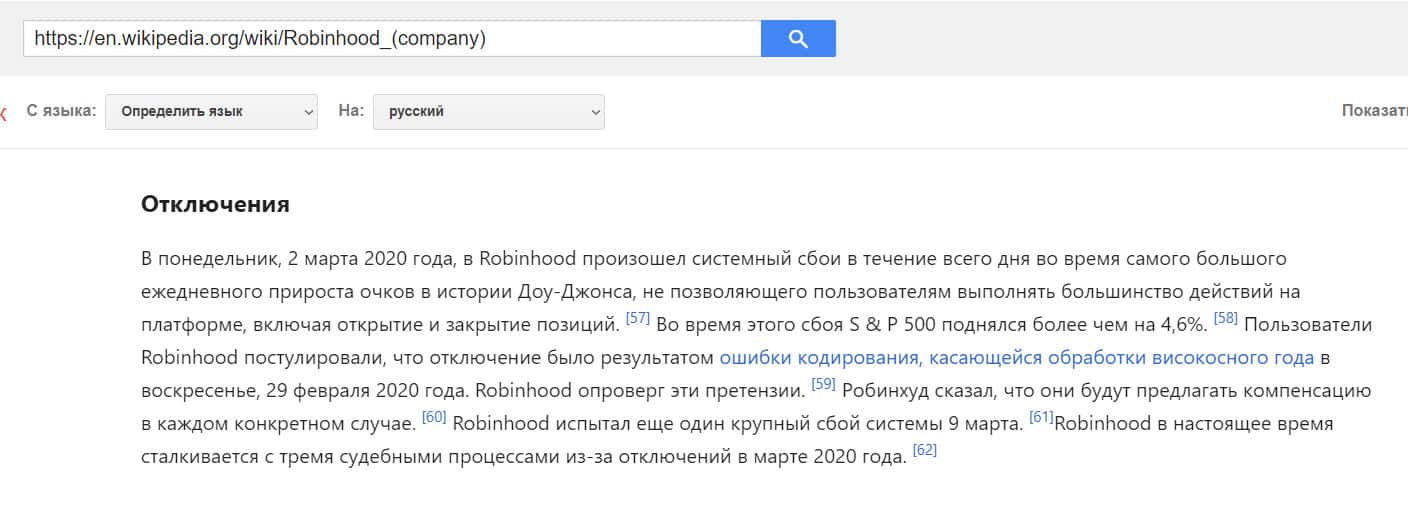
Task: Click the 'Показать' option at right
Action: [1374, 111]
